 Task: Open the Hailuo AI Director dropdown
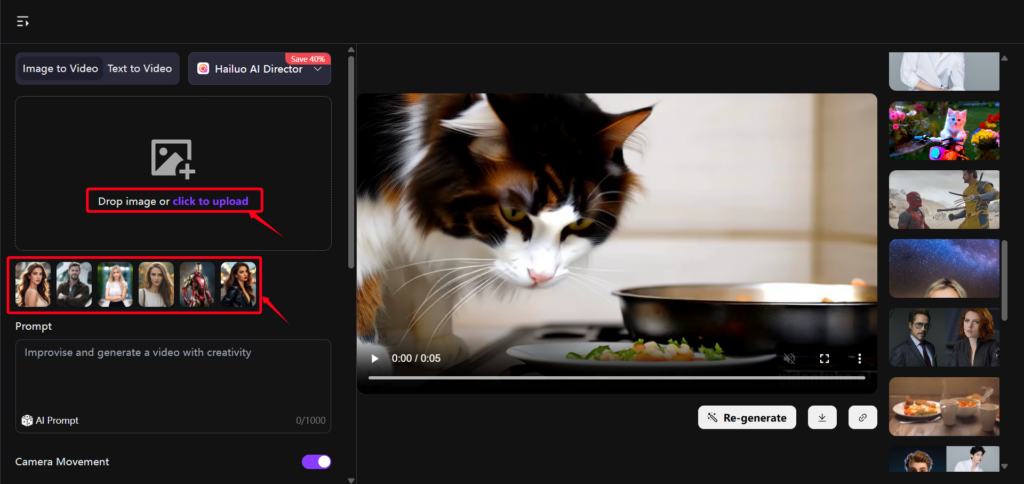click(259, 69)
